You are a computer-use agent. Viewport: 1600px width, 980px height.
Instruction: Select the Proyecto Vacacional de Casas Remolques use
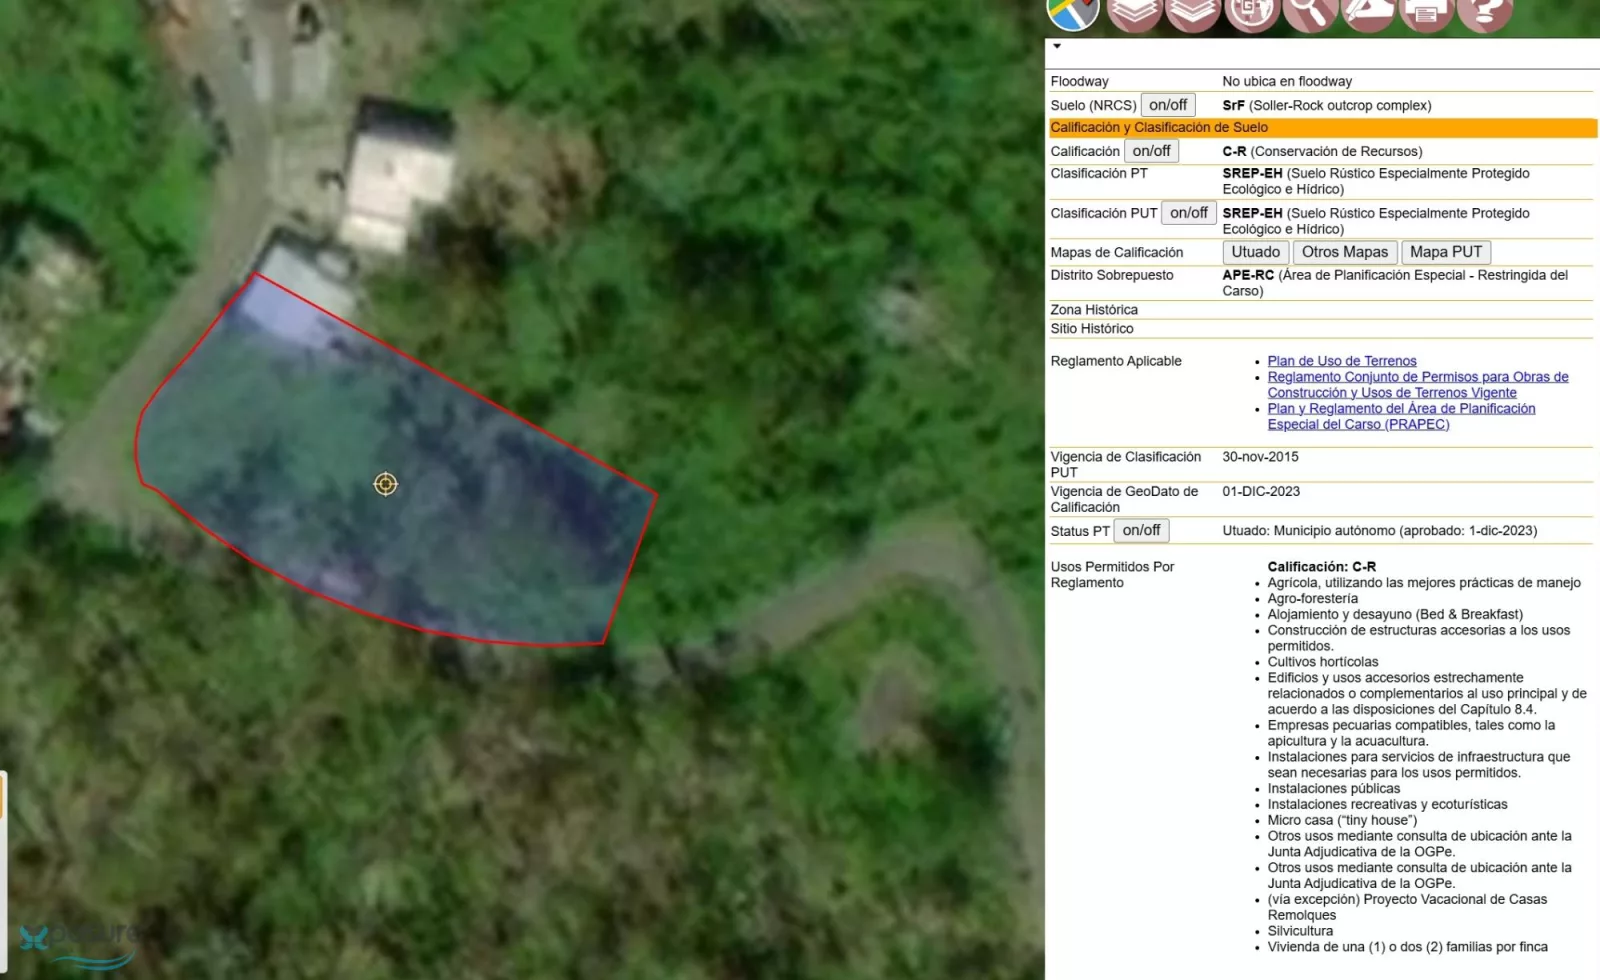(1407, 907)
